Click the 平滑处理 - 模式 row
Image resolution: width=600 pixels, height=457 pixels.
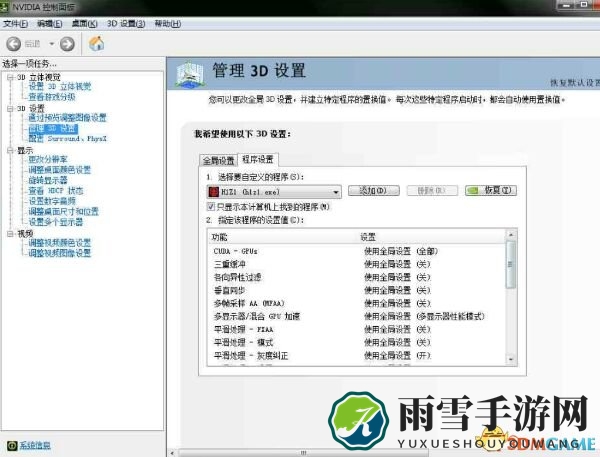357,342
